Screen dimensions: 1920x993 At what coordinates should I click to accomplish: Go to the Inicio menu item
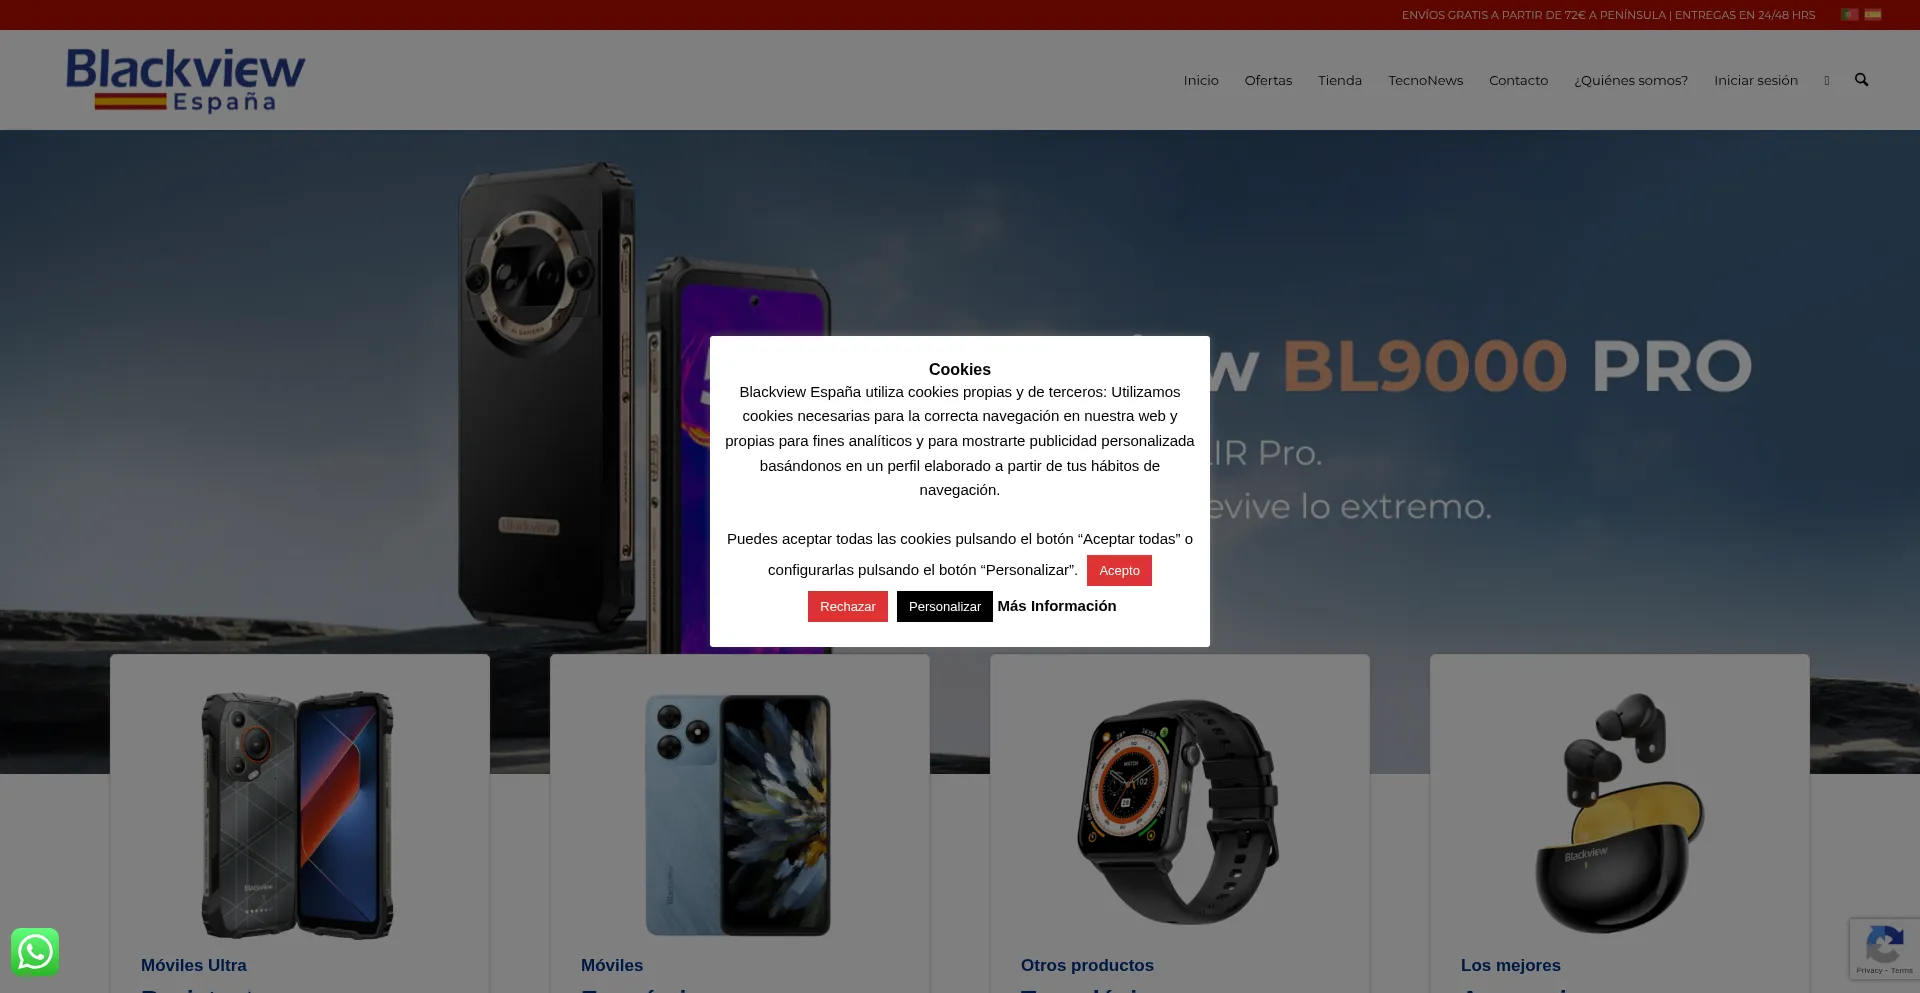[x=1201, y=80]
